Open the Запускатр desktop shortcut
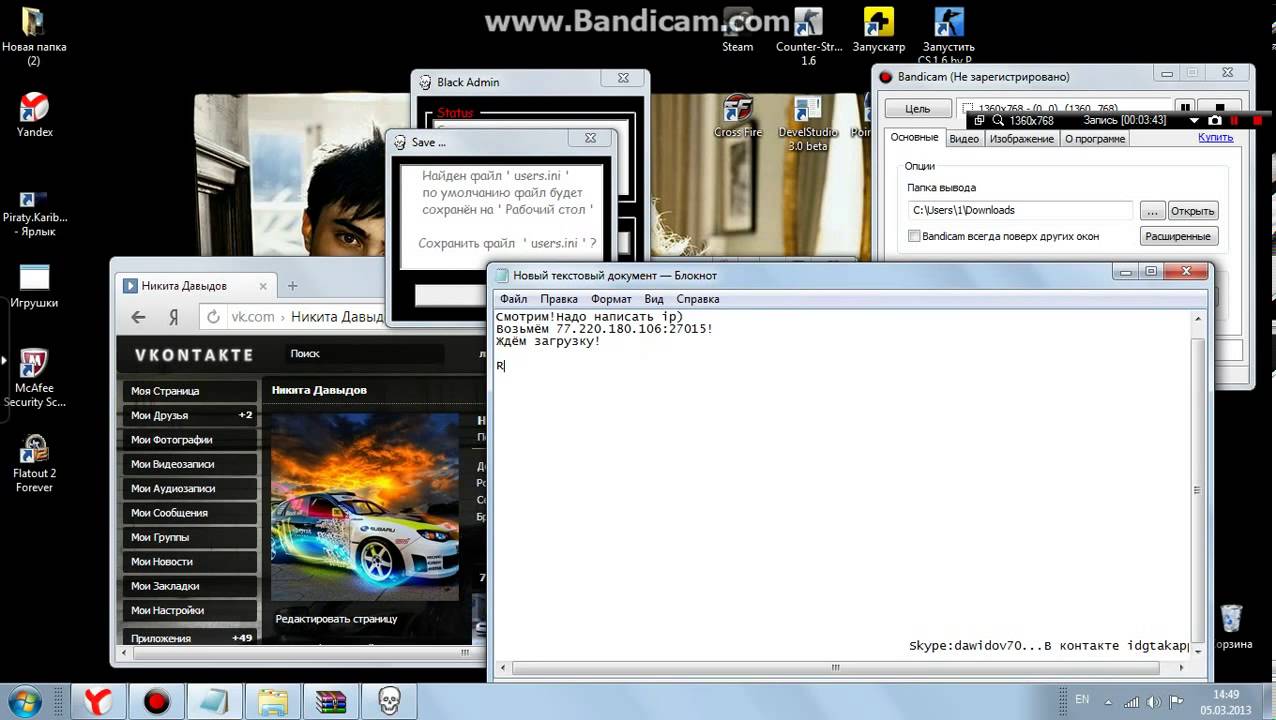 tap(878, 30)
